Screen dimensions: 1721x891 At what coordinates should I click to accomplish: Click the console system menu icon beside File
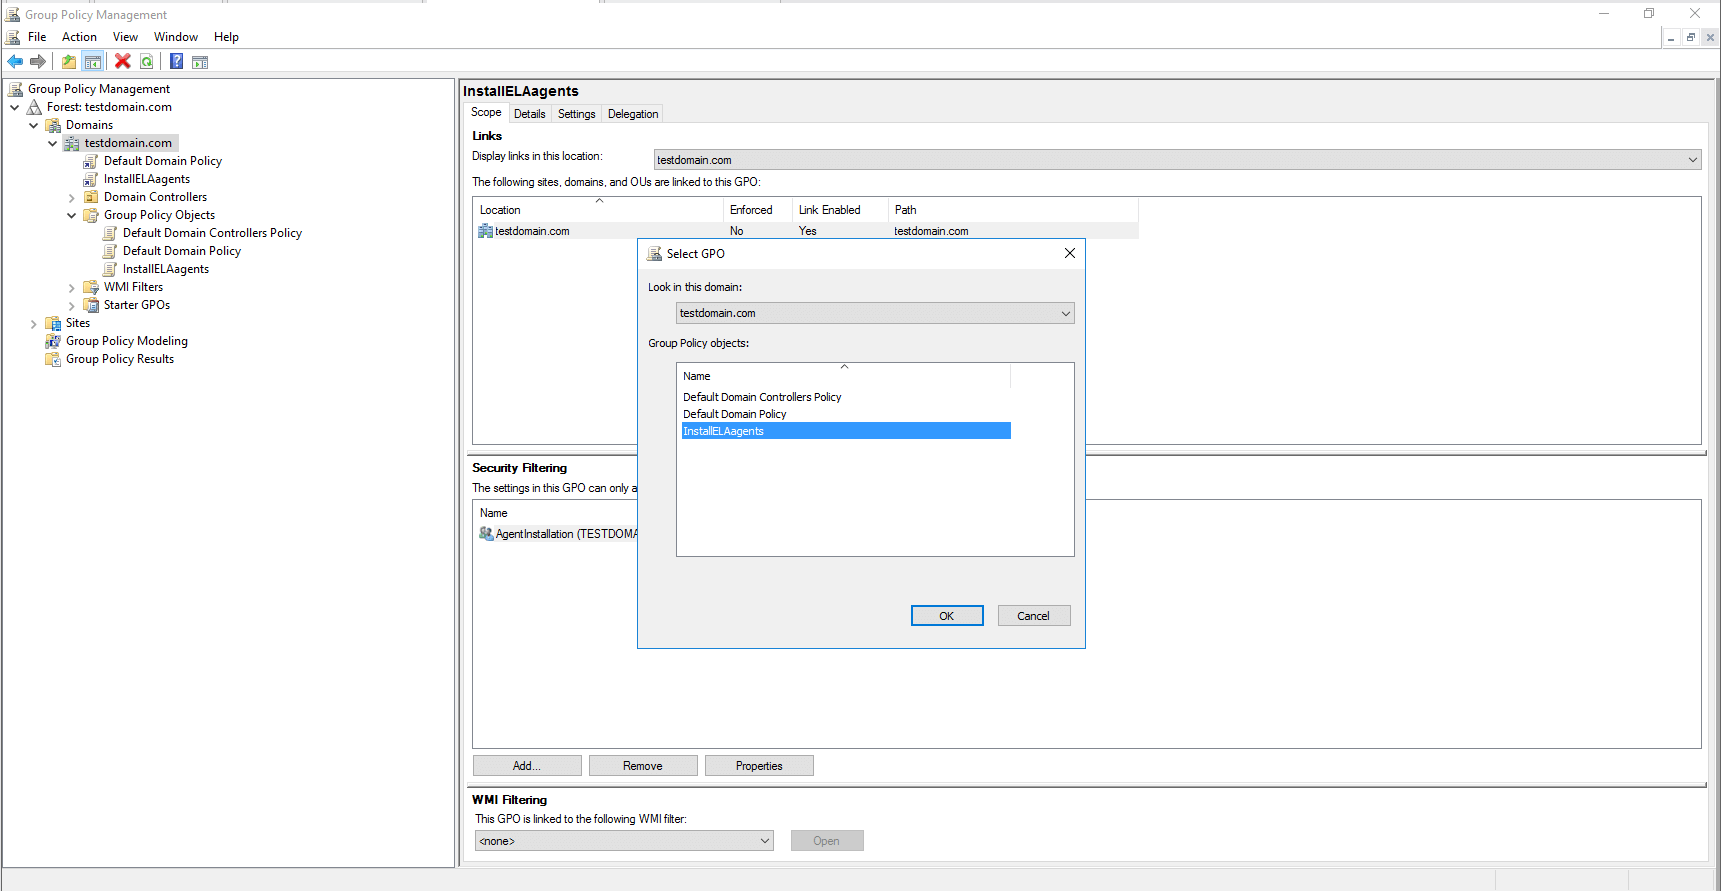click(x=14, y=37)
